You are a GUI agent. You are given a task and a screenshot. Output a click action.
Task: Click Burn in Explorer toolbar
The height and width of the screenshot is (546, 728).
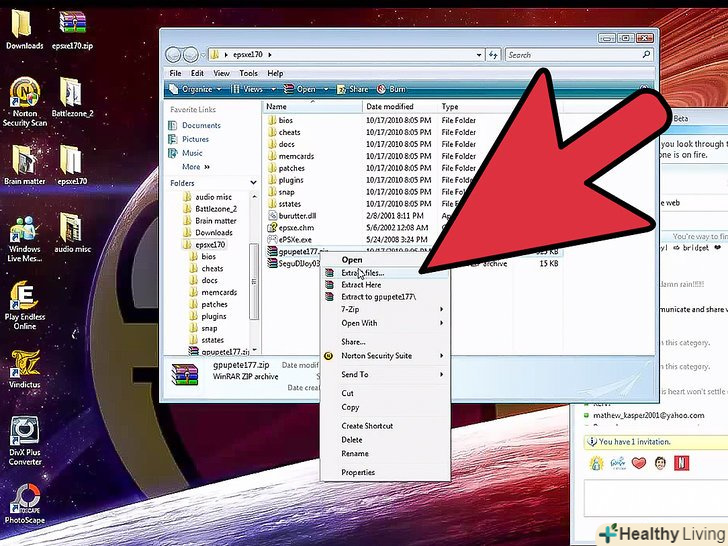point(391,89)
